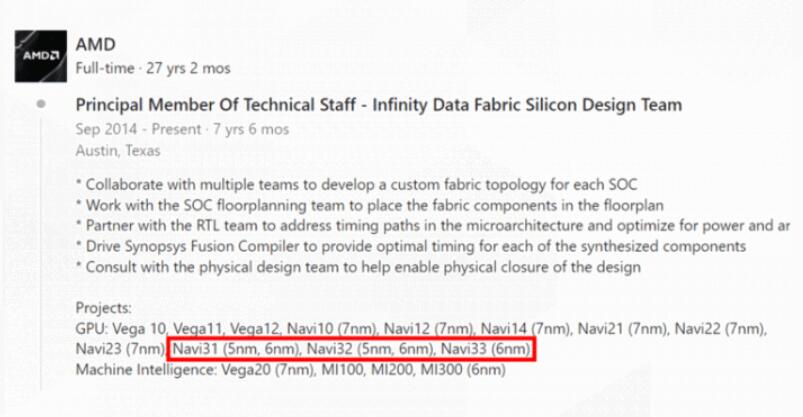Click the timeline bullet dot beside job title
The height and width of the screenshot is (417, 803).
click(40, 104)
